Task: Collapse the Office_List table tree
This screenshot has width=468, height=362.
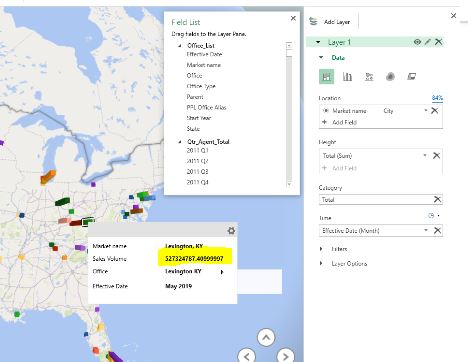Action: pos(180,46)
